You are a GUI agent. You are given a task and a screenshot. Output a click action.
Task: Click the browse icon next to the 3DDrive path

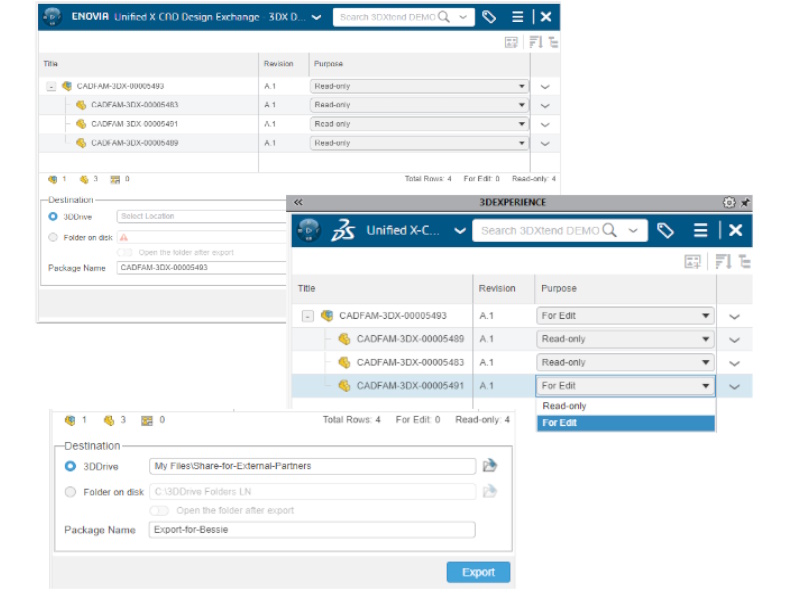pyautogui.click(x=490, y=465)
